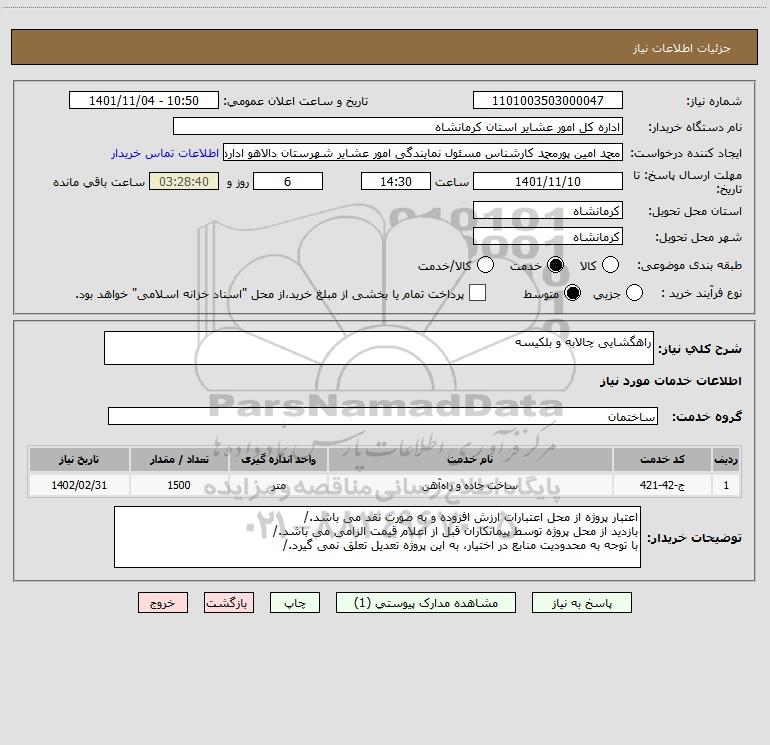Click the توضیحات خریدار notes text area

pos(377,537)
